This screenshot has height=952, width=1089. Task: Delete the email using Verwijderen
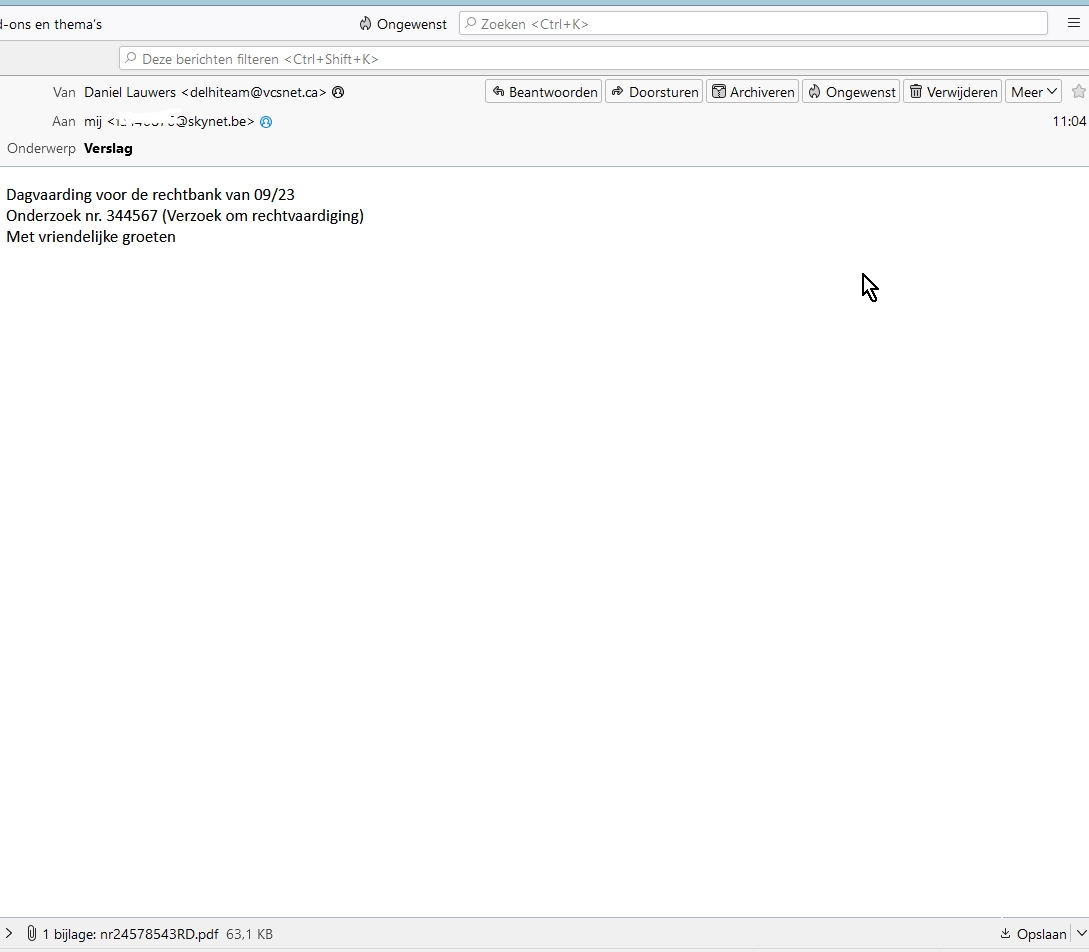(952, 92)
